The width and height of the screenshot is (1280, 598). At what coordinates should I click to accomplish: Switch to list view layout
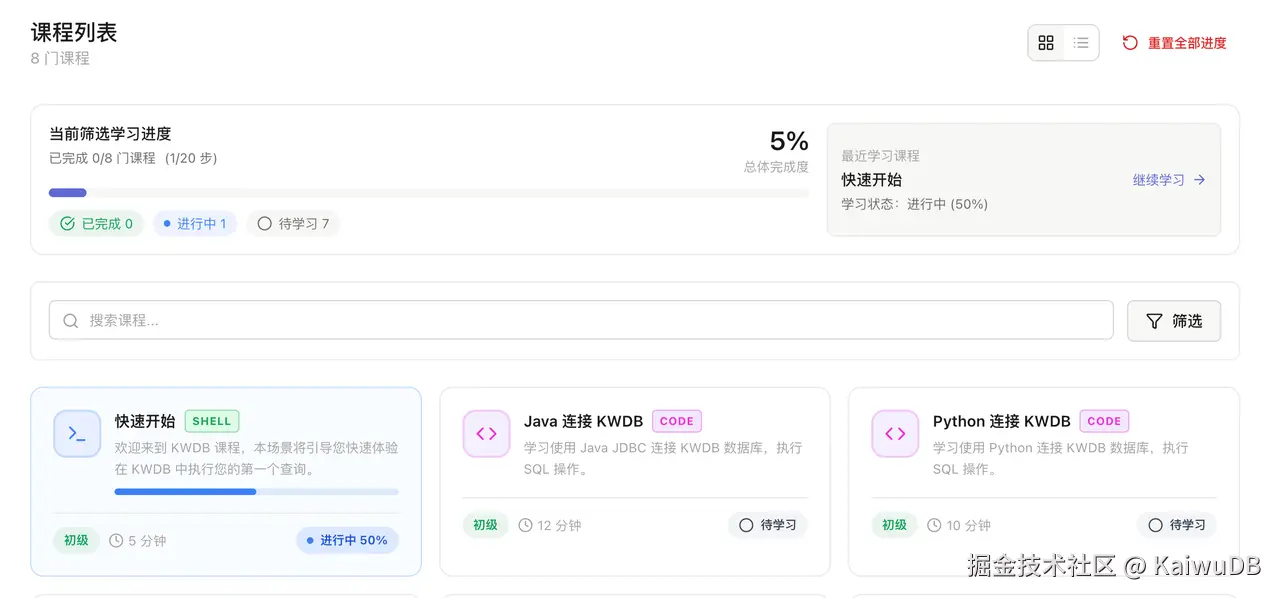click(1081, 43)
